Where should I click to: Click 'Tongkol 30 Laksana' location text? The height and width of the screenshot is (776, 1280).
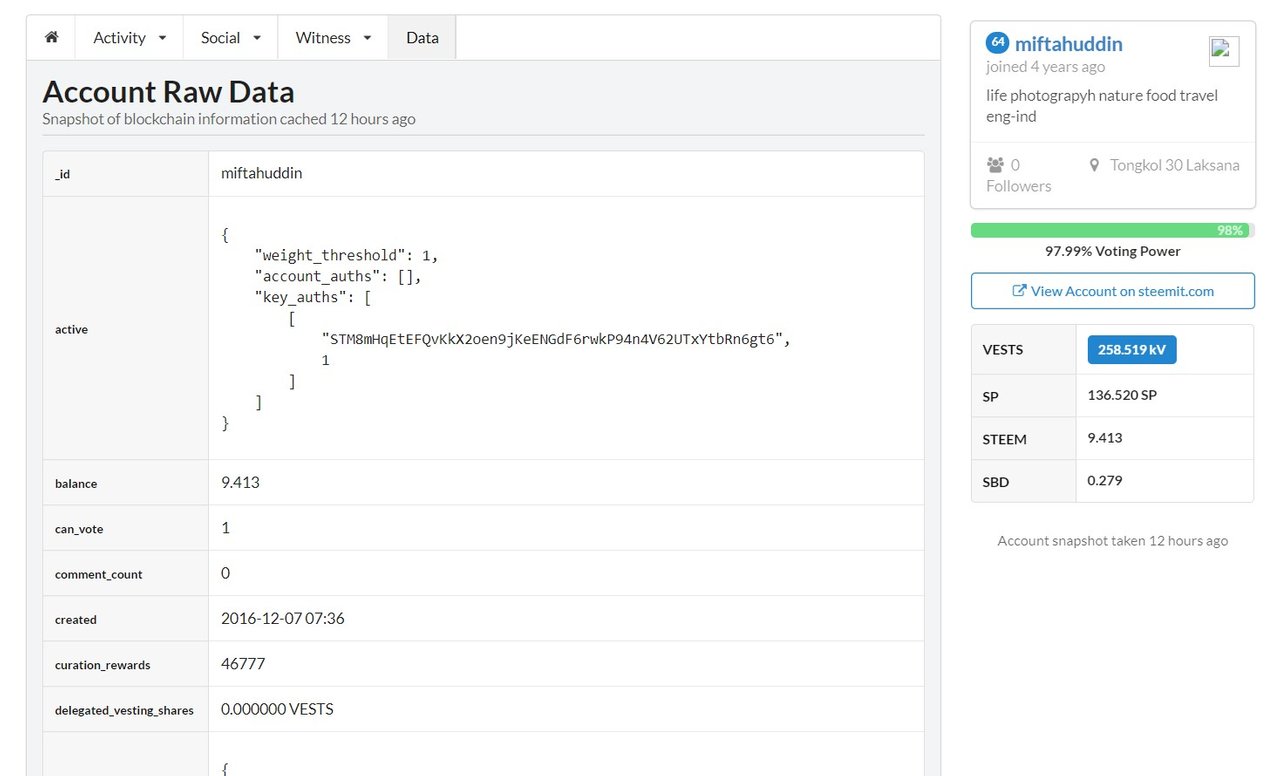[x=1174, y=165]
